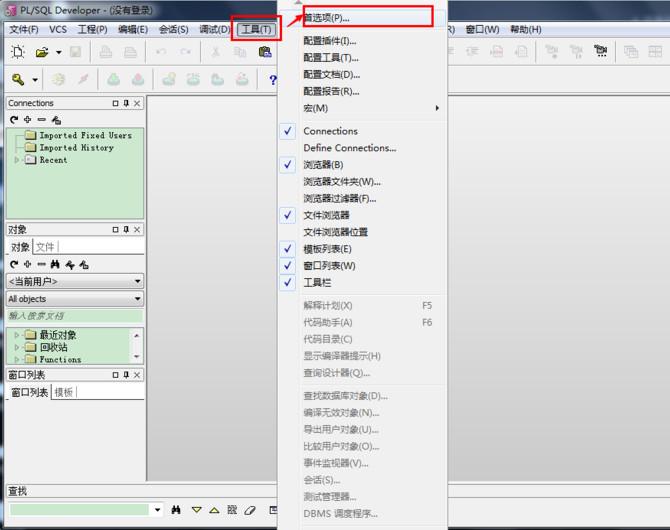Click the object search text field
Image resolution: width=670 pixels, height=530 pixels.
(x=75, y=316)
